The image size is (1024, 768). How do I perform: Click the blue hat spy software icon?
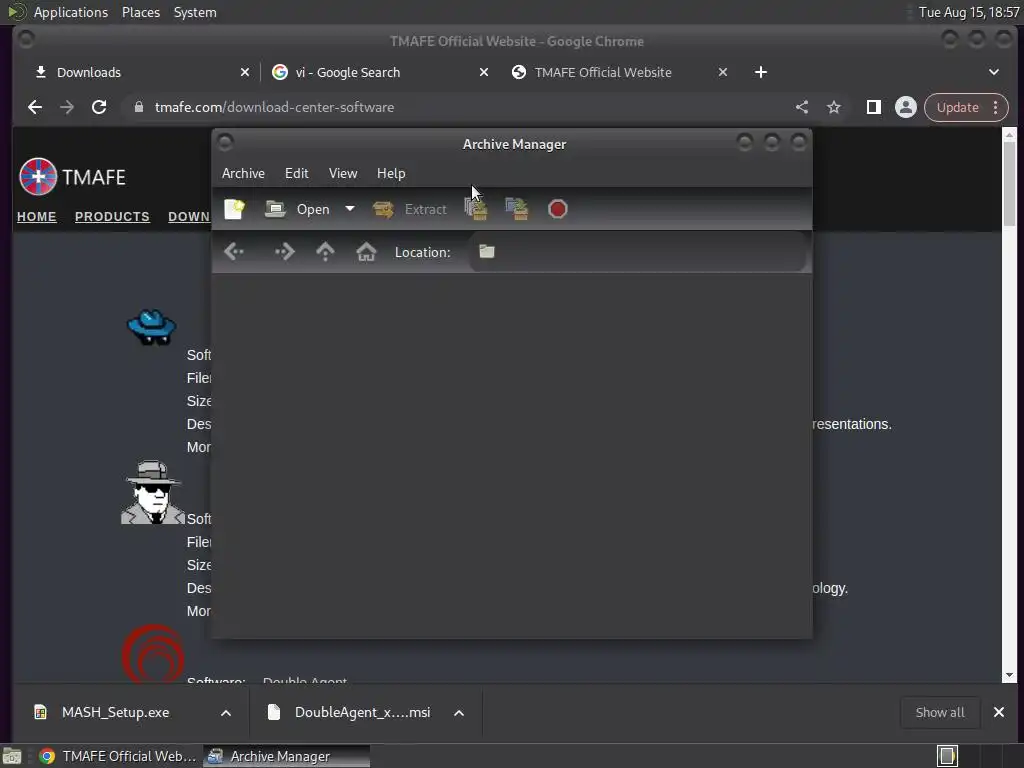click(152, 327)
